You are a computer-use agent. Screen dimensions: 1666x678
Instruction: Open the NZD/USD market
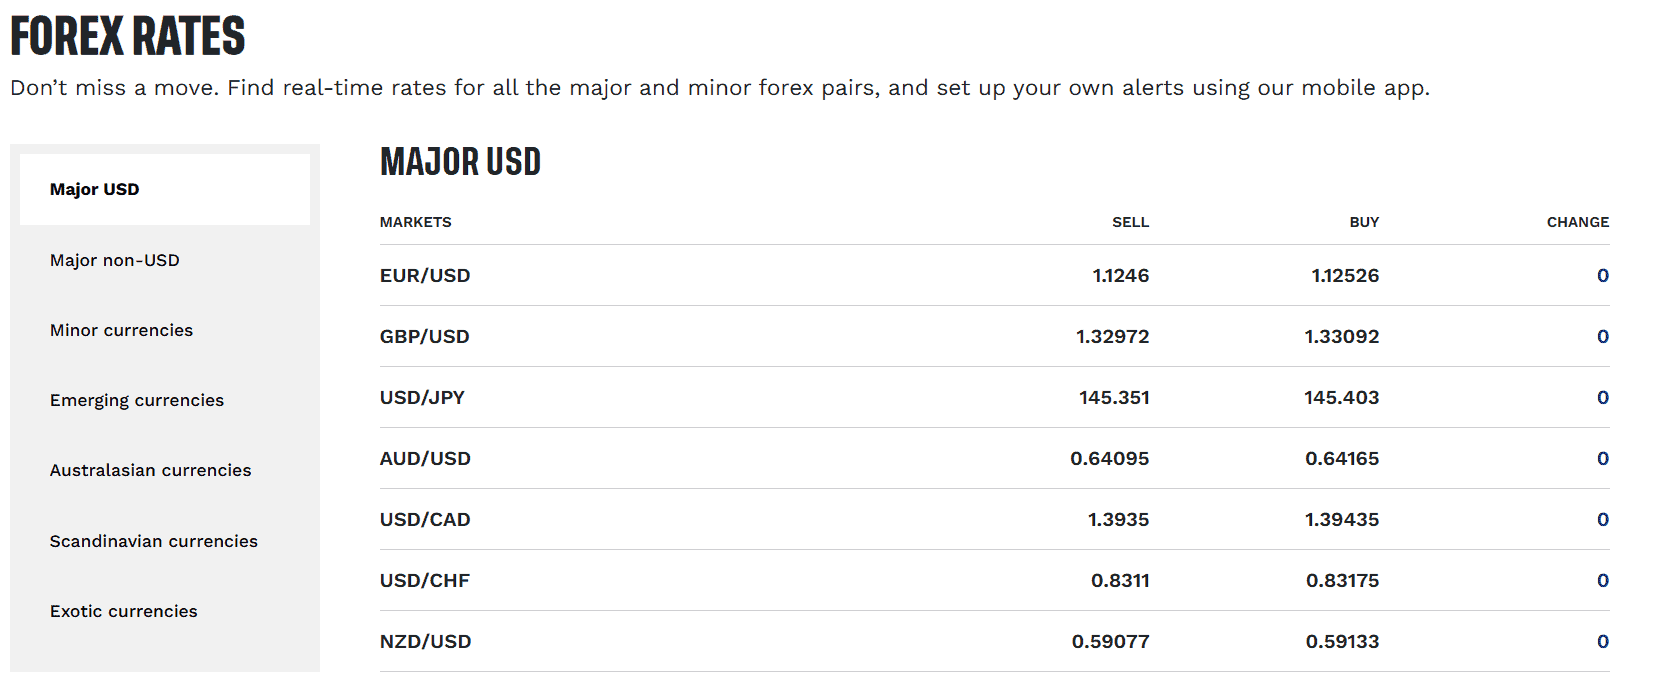click(425, 642)
